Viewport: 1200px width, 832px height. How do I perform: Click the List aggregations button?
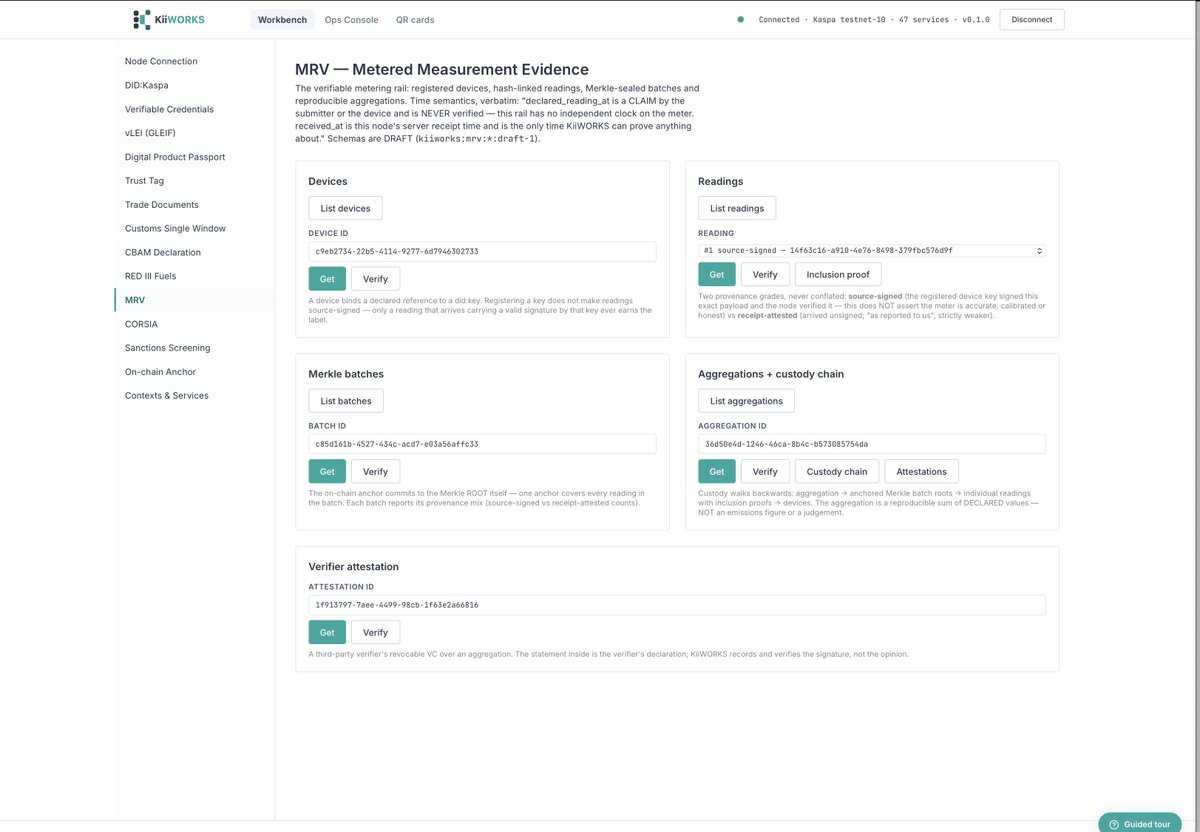(746, 401)
